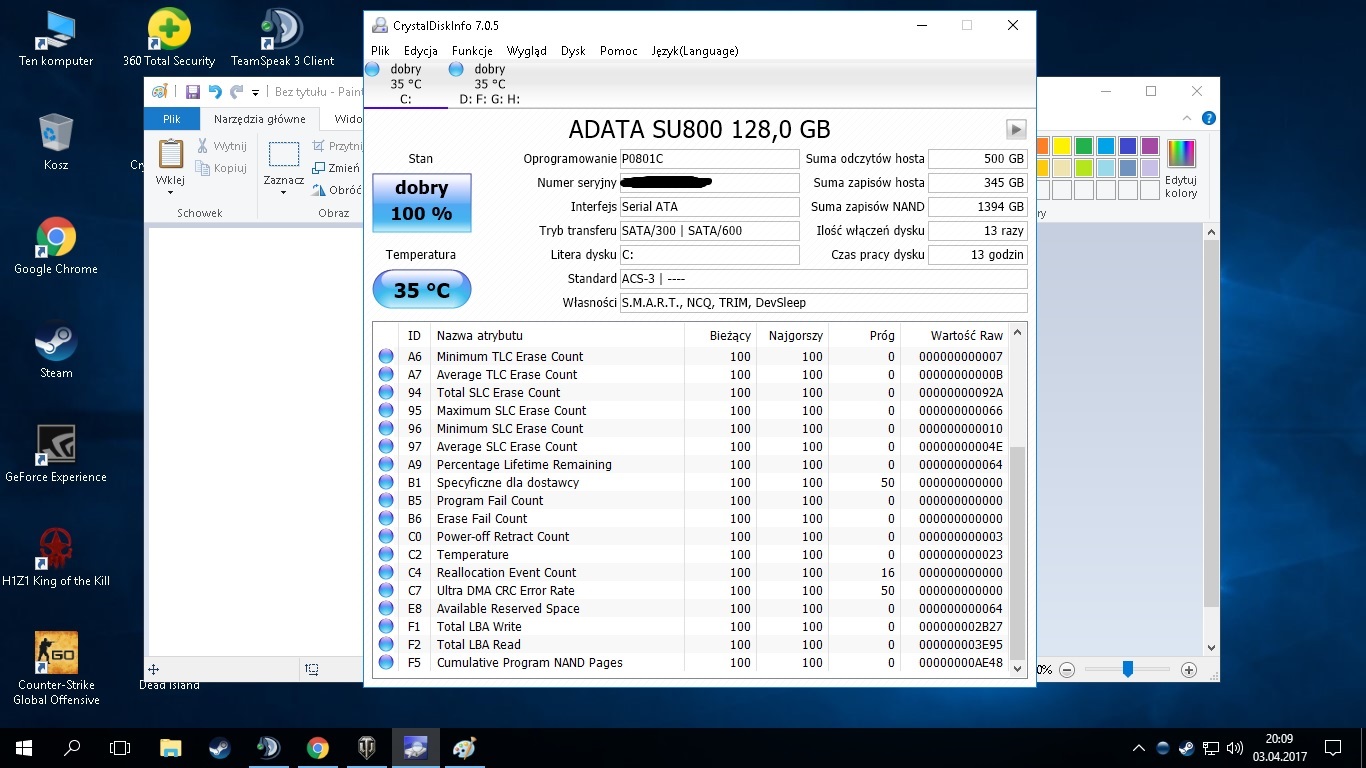Open the Plik tab in Paint
This screenshot has width=1366, height=768.
(x=172, y=119)
